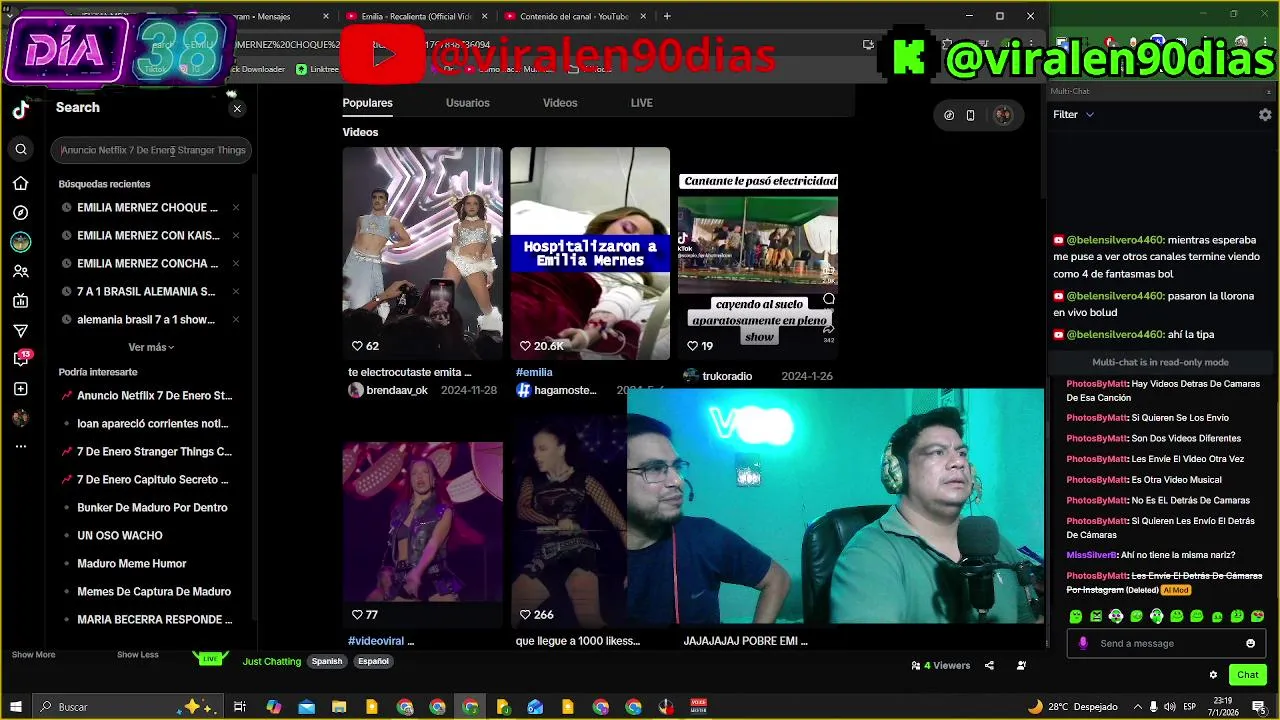Open Windows Start menu
1280x720 pixels.
coord(16,707)
